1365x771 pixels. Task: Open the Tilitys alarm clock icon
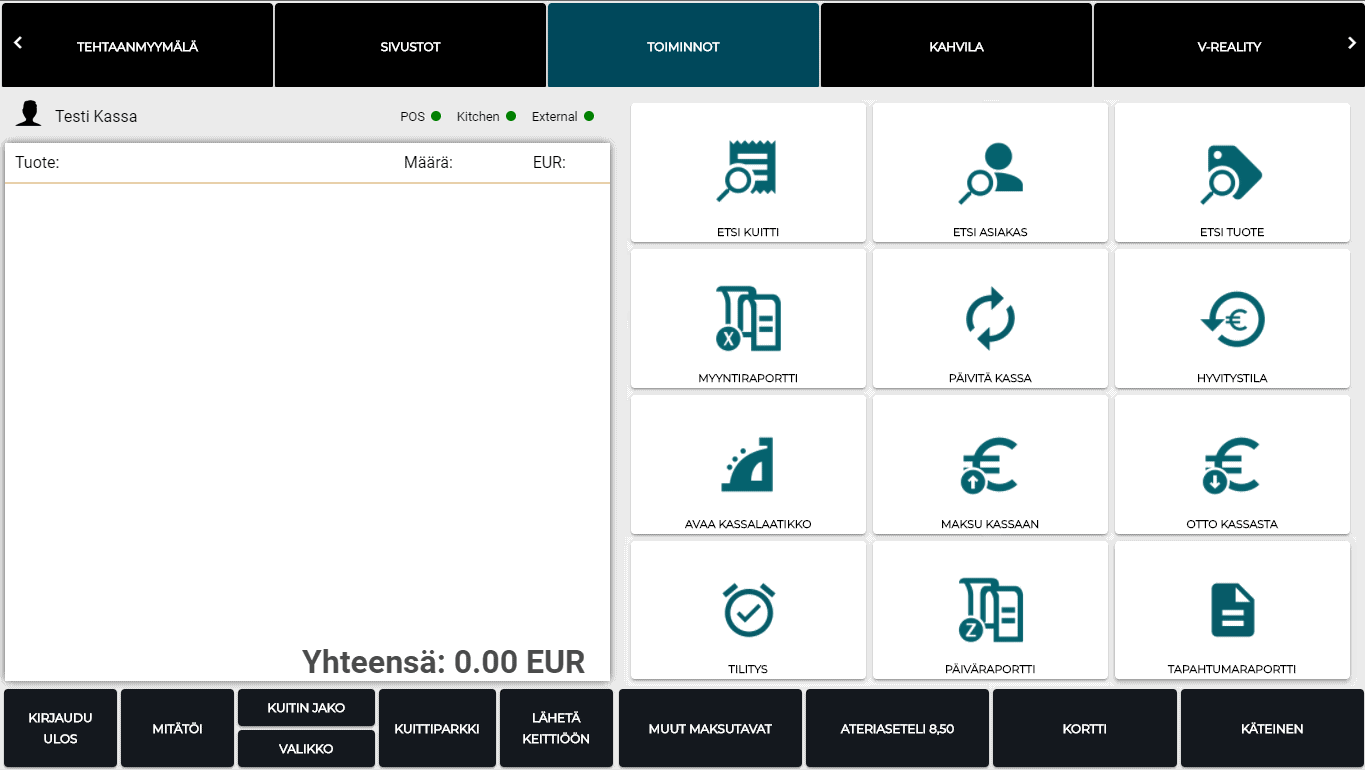748,609
